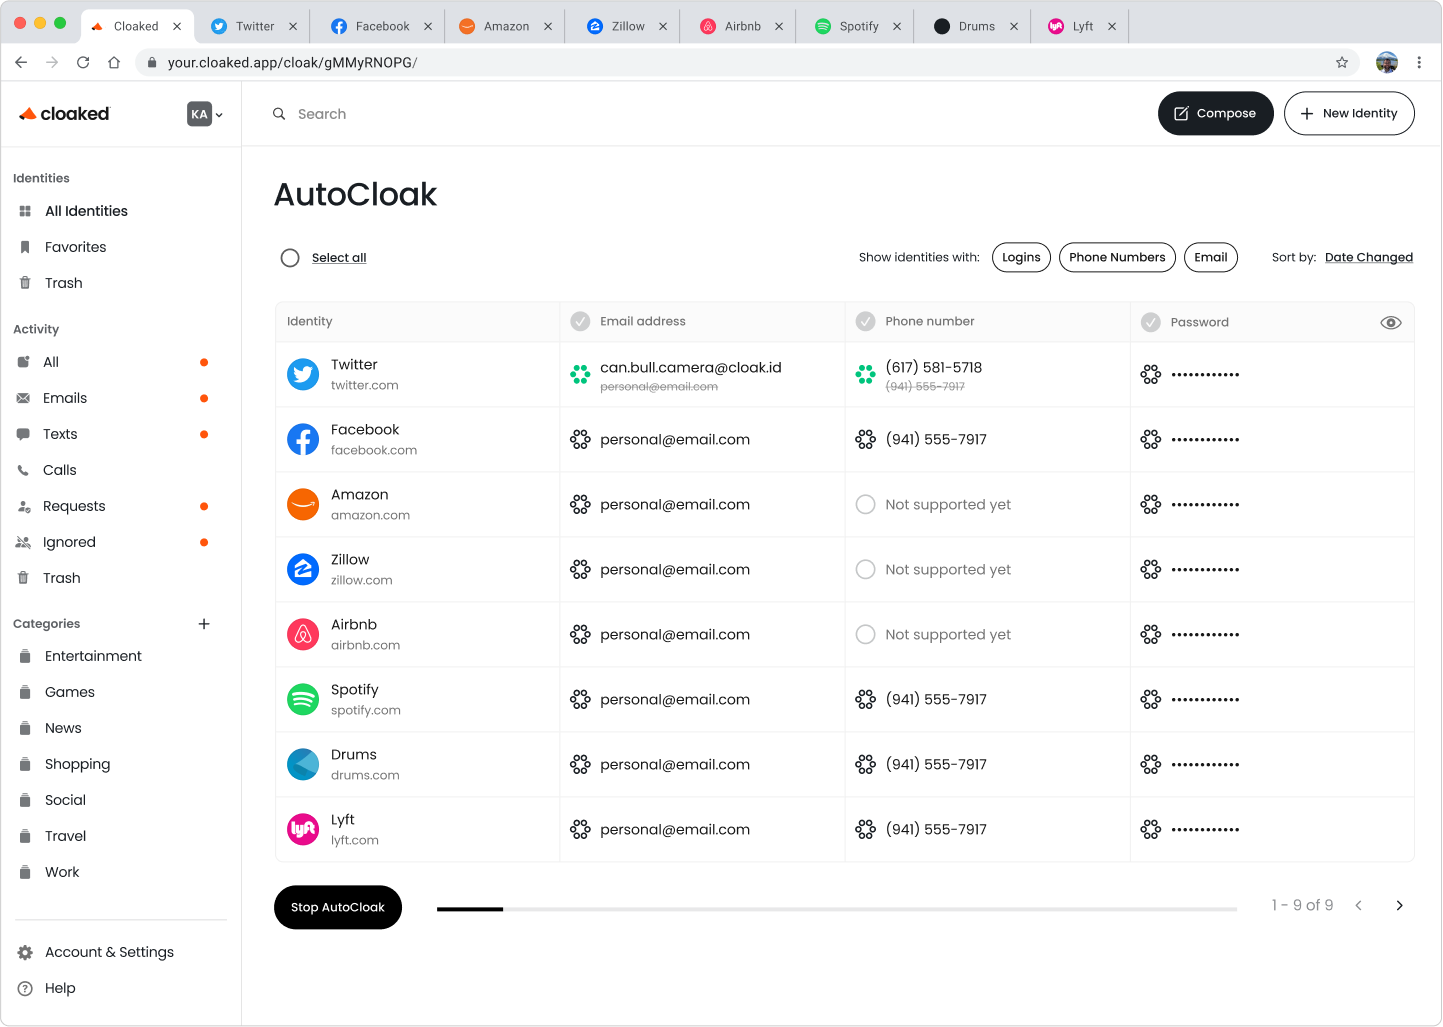Select Zillow's phone number circle

(865, 569)
